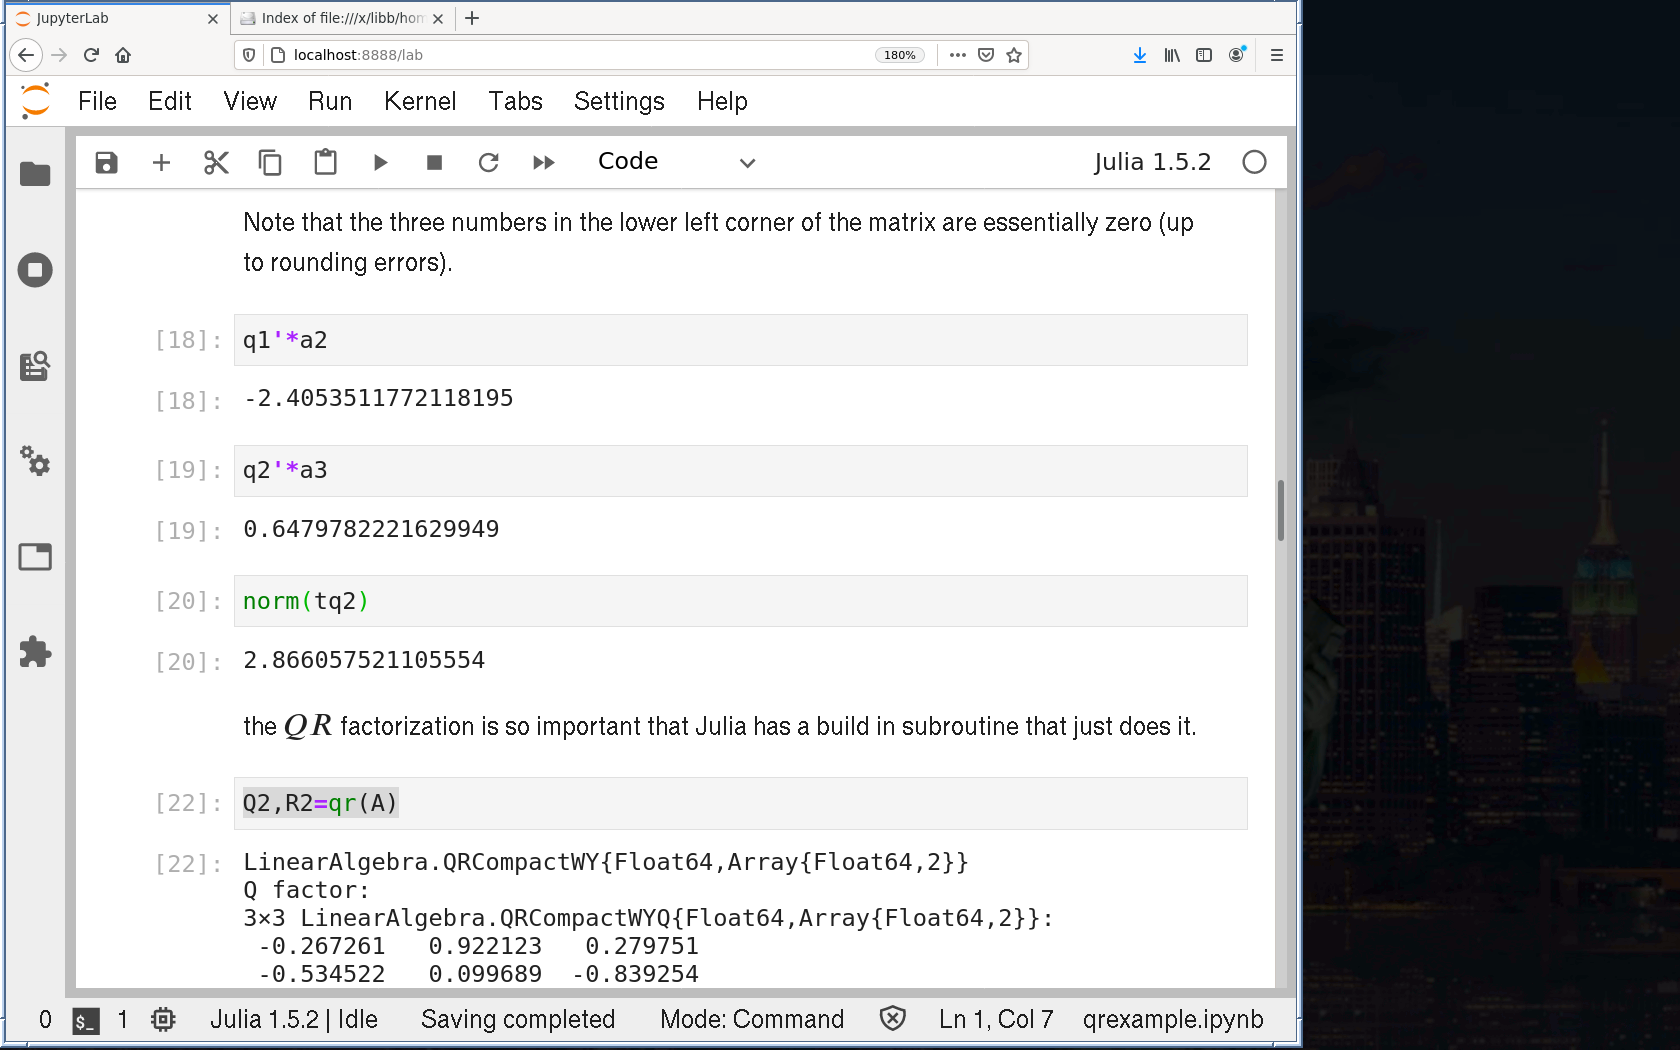
Task: Bookmark this page with the star icon
Action: click(1014, 55)
